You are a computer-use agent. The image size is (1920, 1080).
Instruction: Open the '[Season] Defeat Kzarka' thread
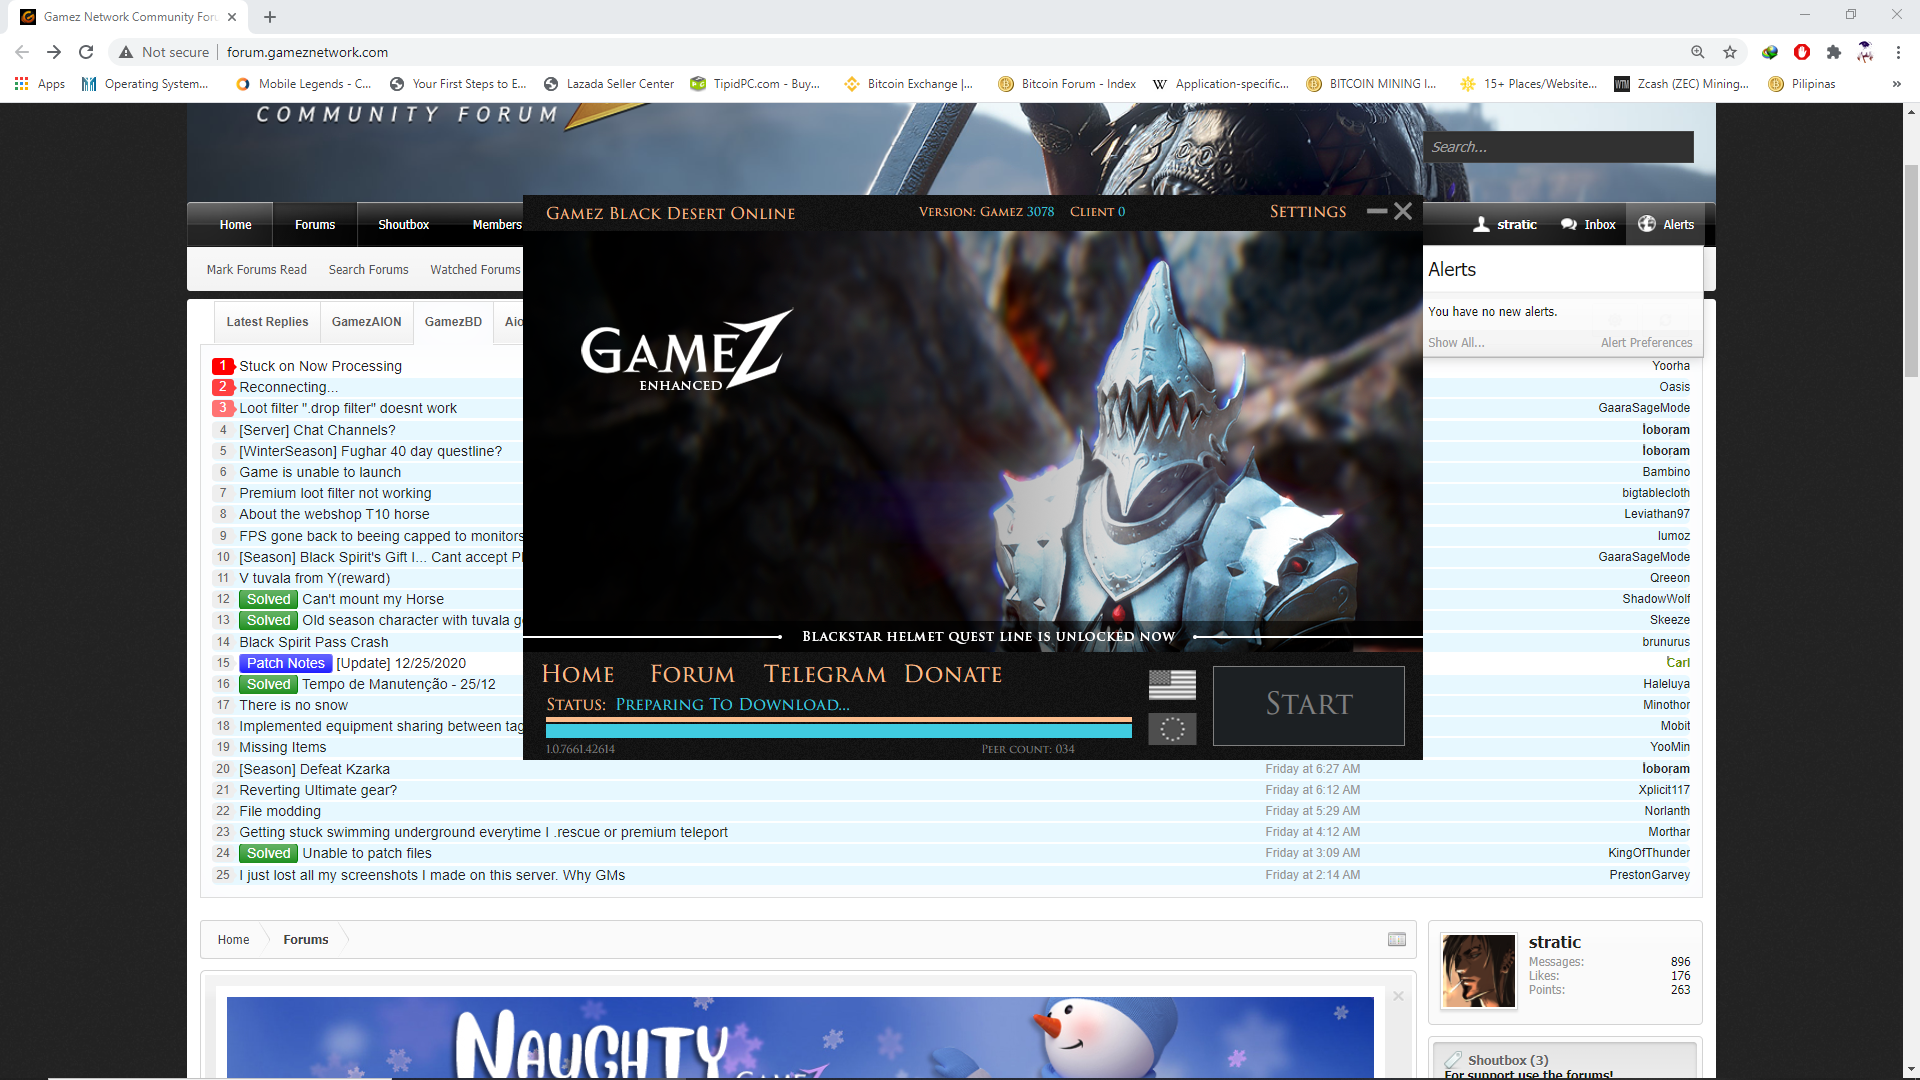point(314,770)
